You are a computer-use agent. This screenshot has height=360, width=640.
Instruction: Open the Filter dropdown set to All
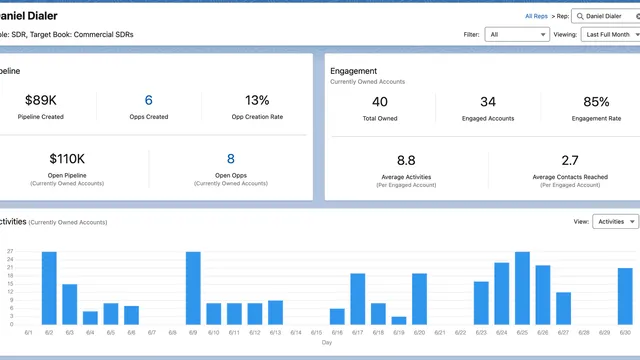click(517, 35)
